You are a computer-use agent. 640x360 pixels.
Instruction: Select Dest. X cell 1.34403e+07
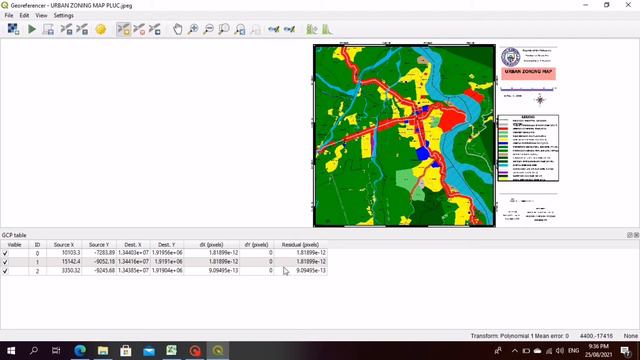133,253
